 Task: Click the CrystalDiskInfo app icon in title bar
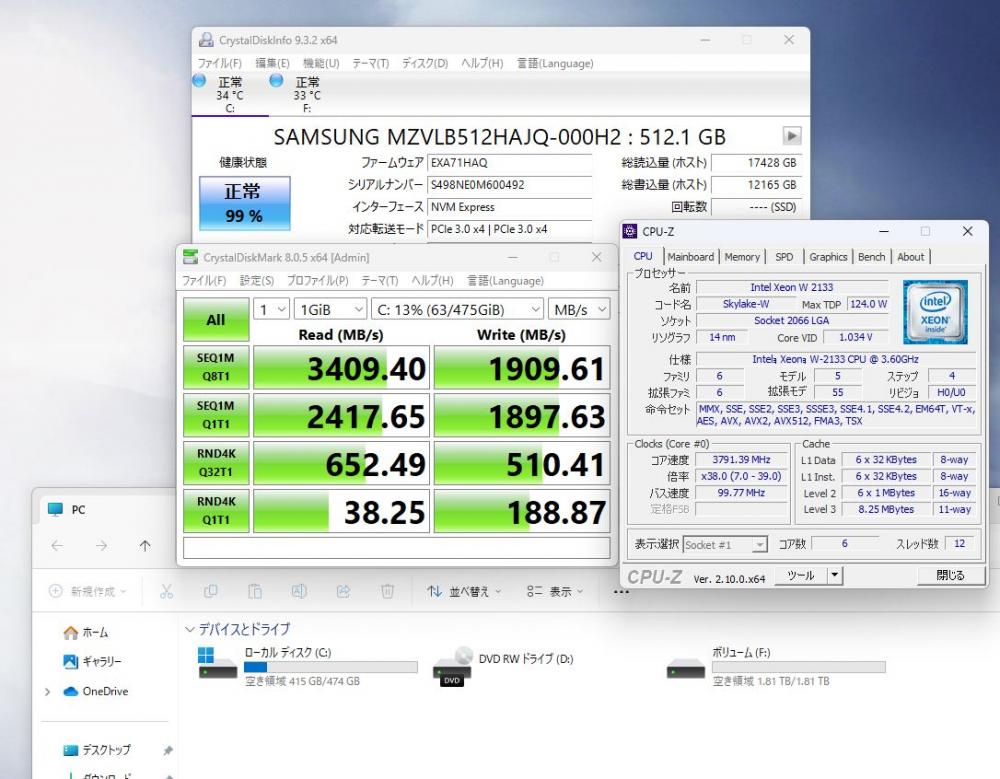coord(205,40)
